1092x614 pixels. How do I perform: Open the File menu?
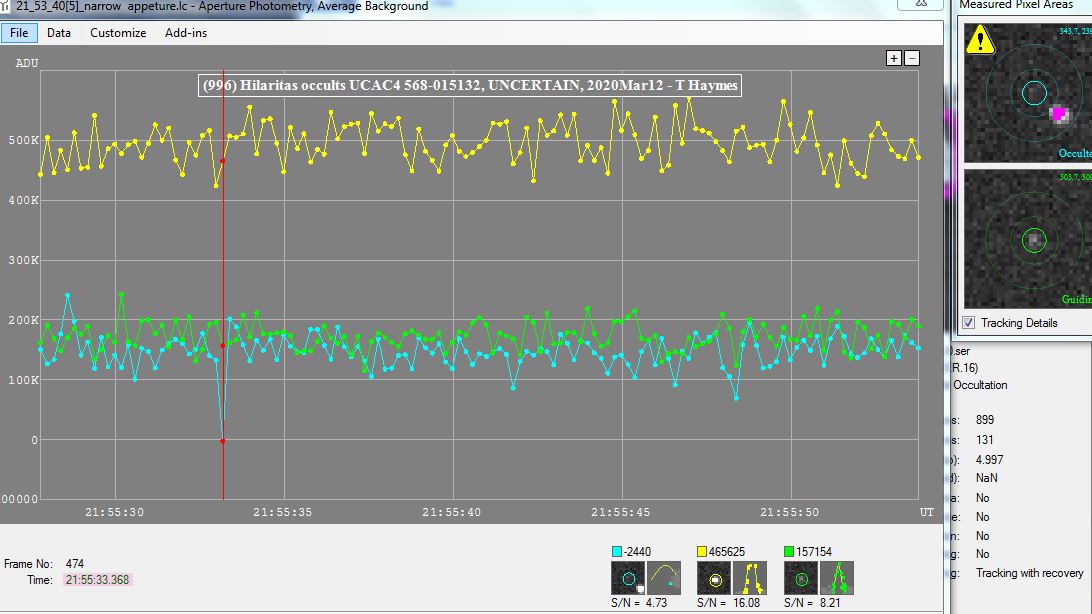19,33
